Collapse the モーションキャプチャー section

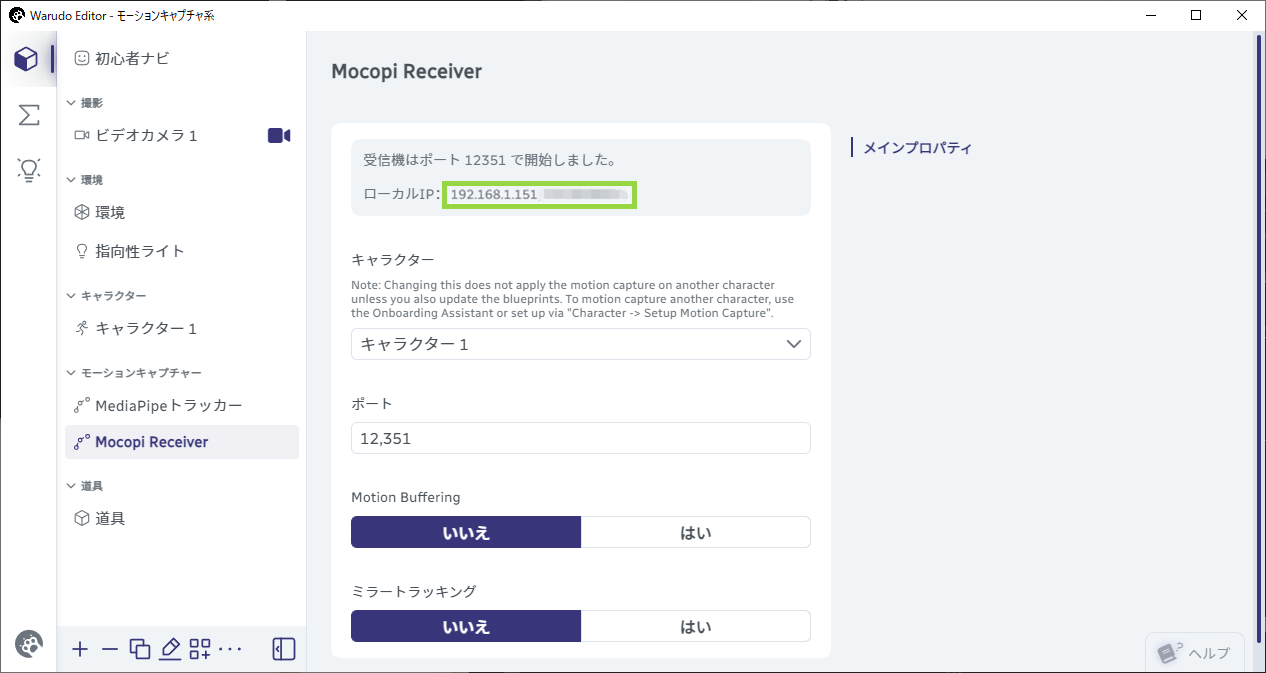click(71, 373)
